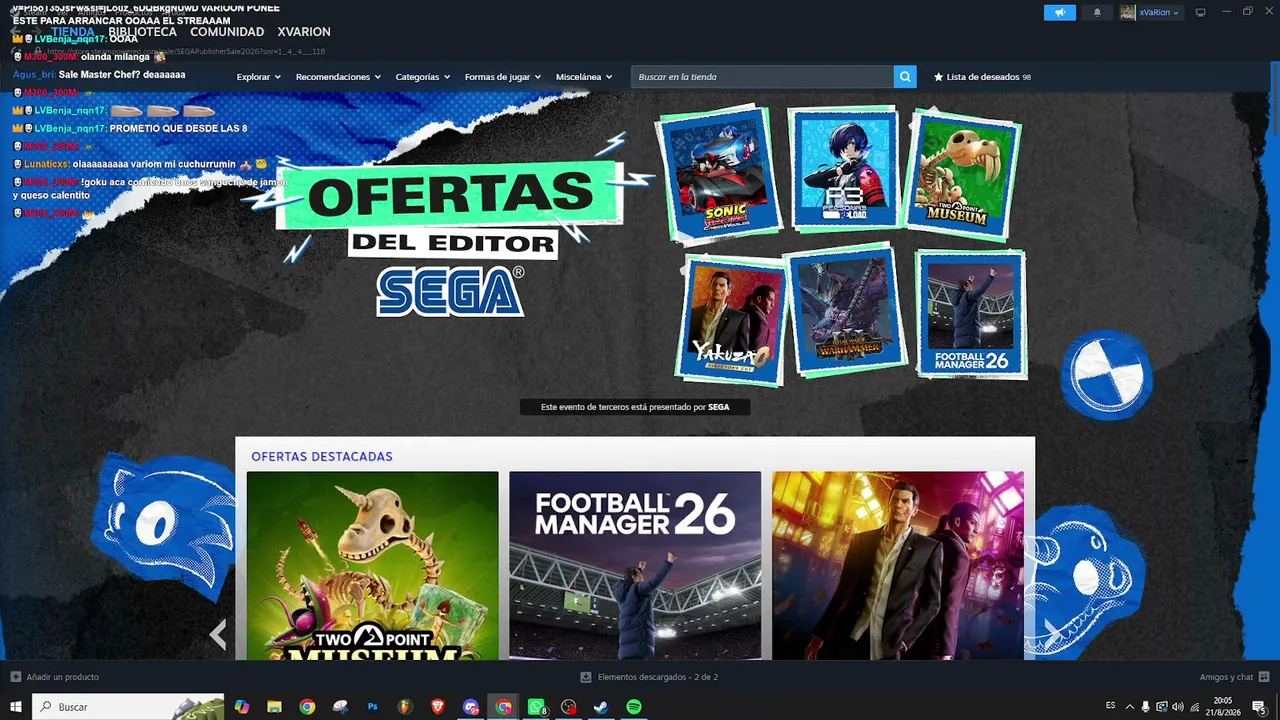Click the SEGA publisher link in event notice
The image size is (1280, 720).
719,407
